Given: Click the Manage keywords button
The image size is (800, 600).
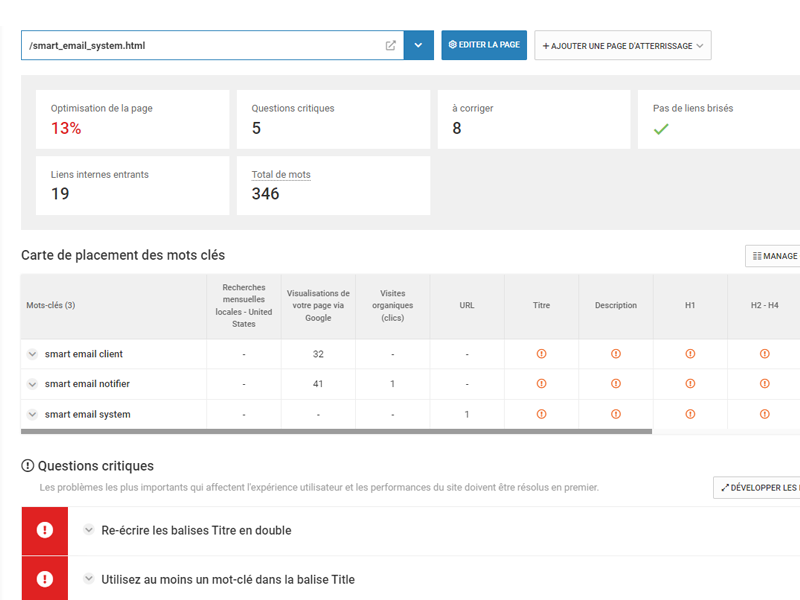Looking at the screenshot, I should pos(773,256).
